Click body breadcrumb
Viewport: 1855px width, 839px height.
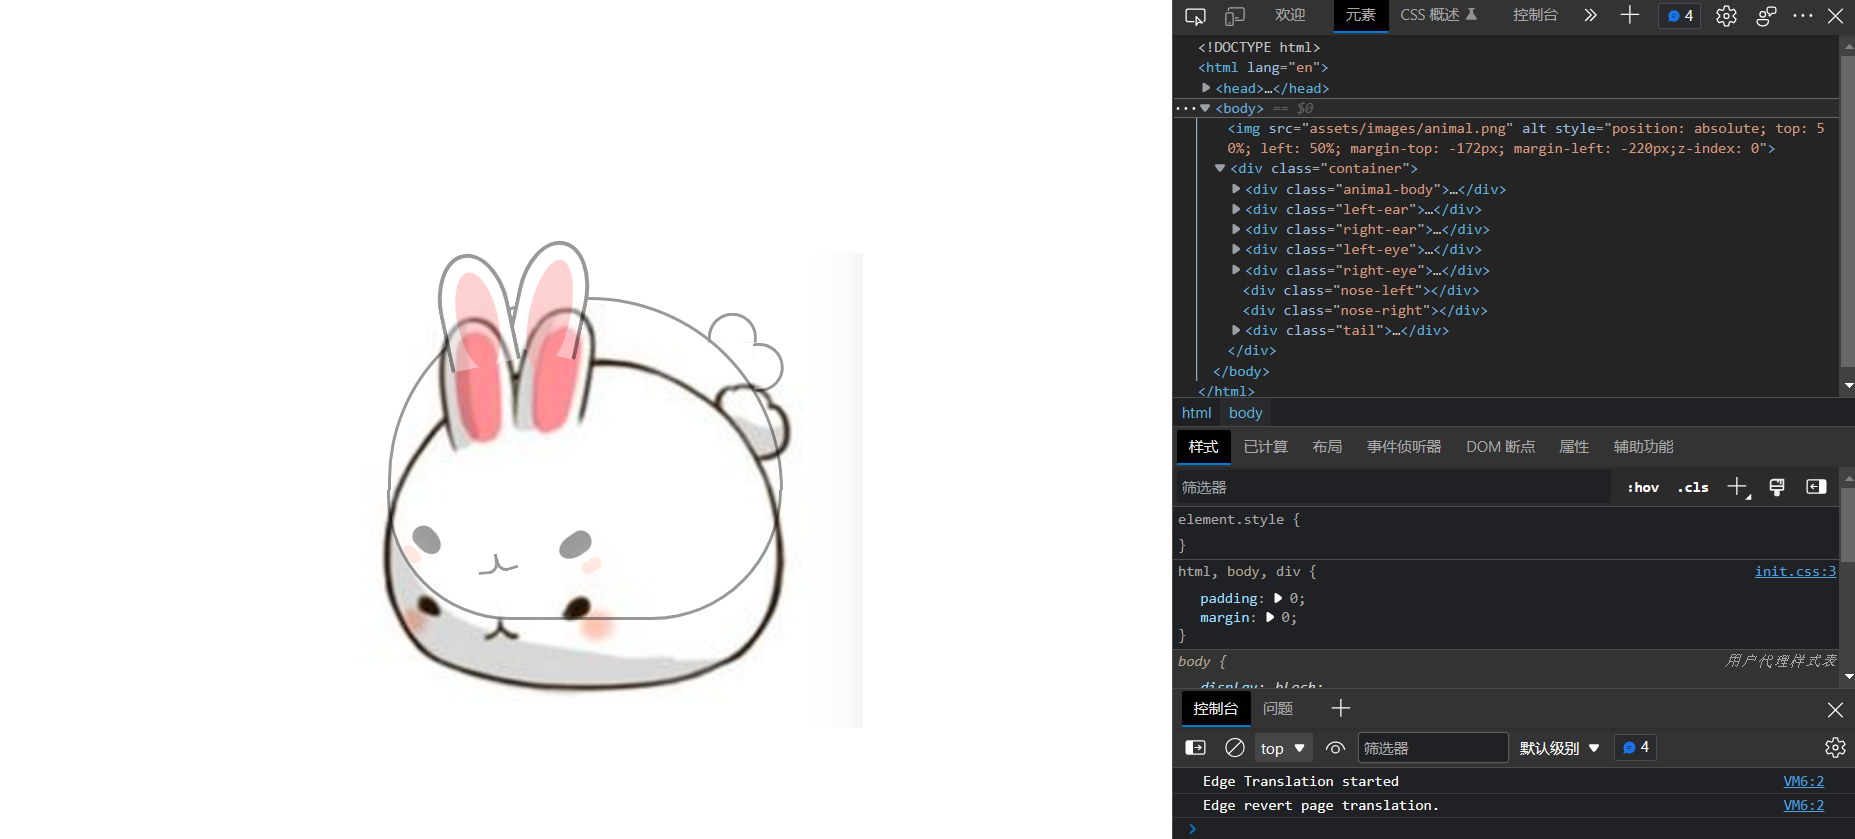[x=1245, y=413]
